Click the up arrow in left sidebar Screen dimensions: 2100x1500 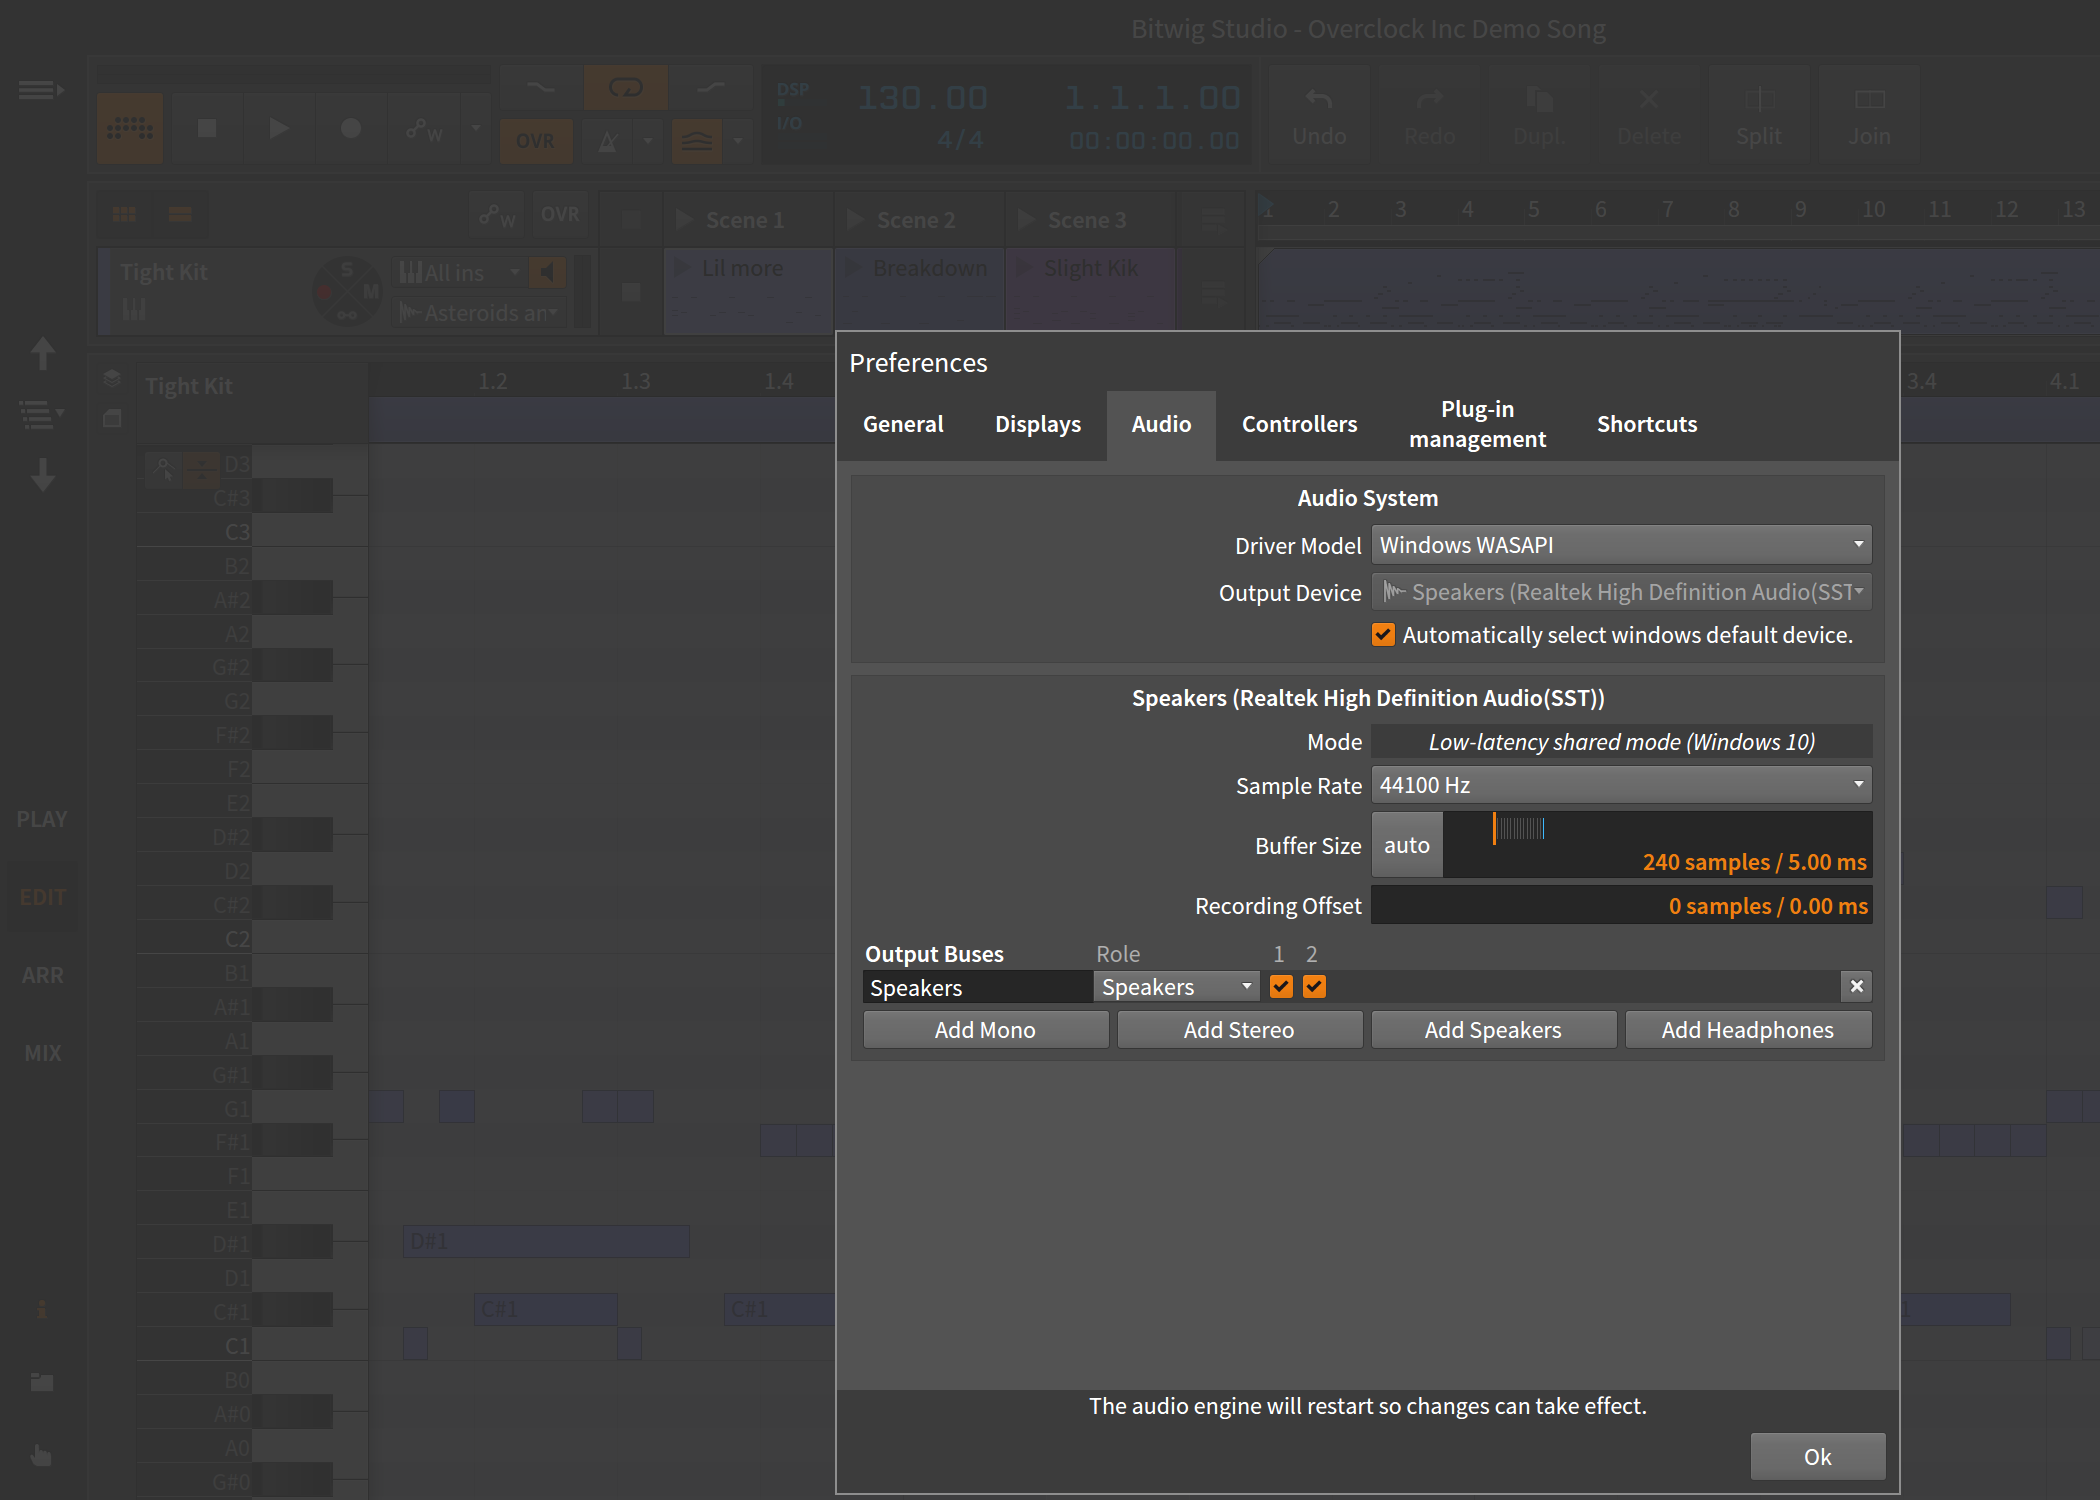coord(42,352)
